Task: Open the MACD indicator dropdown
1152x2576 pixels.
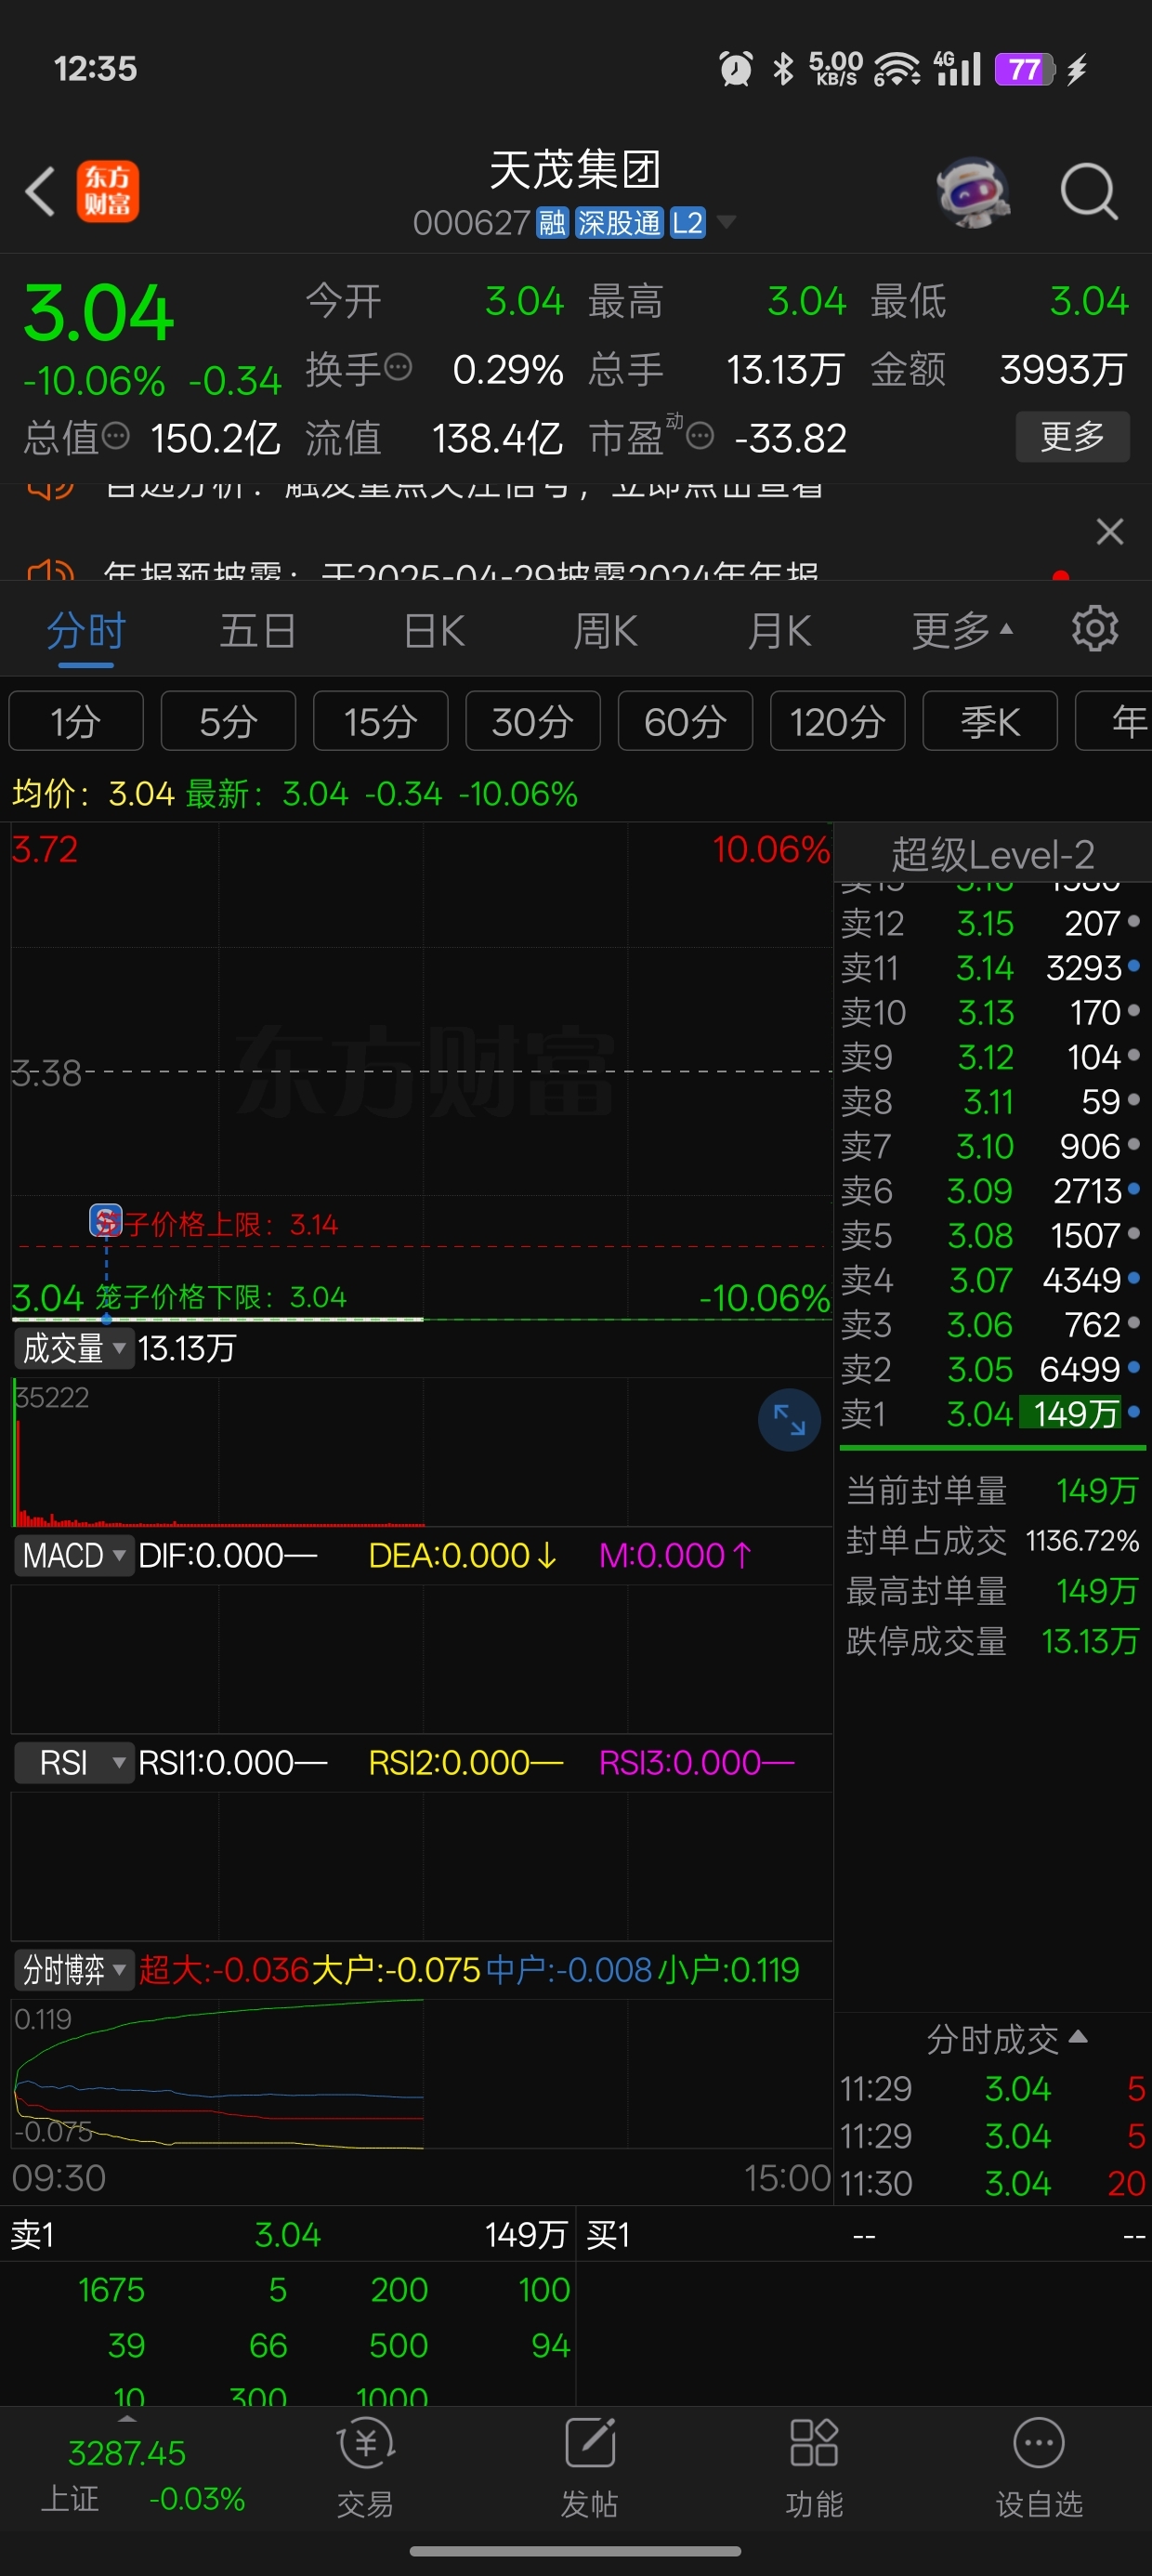Action: pos(73,1555)
